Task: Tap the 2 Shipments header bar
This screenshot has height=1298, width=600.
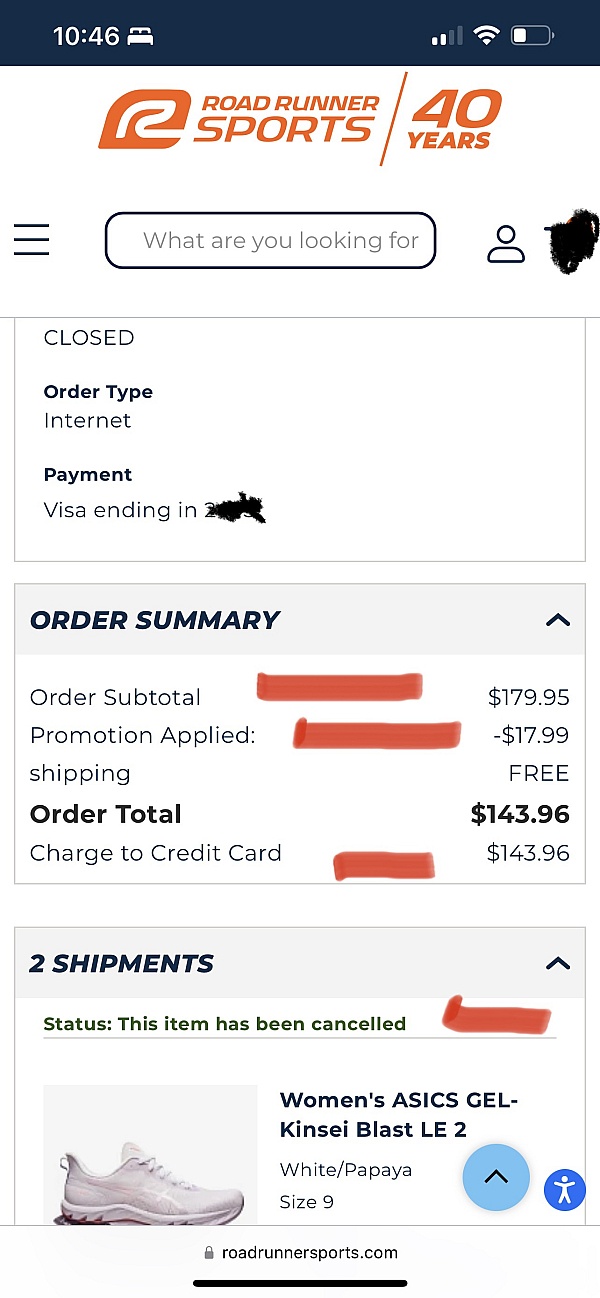Action: (x=300, y=963)
